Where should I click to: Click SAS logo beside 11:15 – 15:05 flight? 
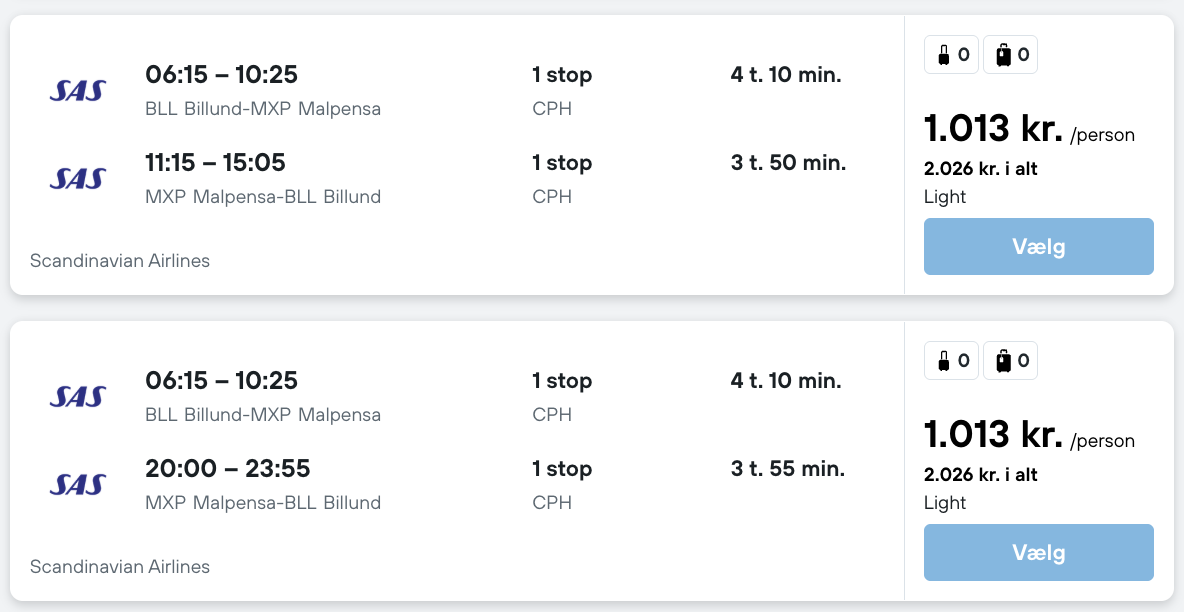[77, 179]
